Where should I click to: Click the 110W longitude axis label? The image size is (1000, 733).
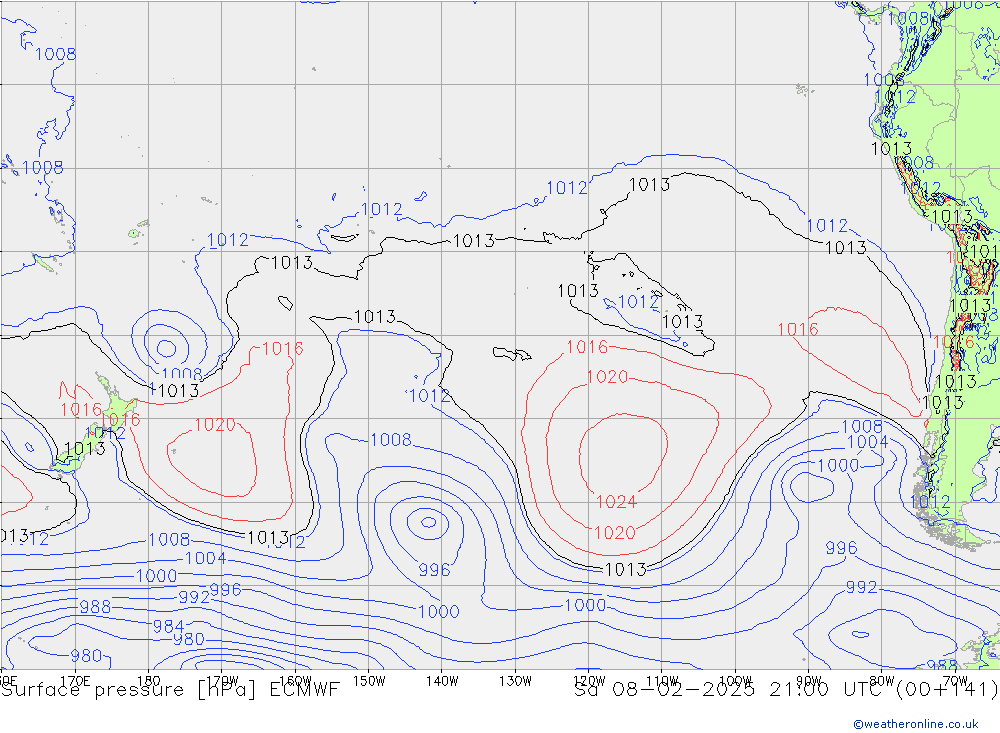point(662,681)
